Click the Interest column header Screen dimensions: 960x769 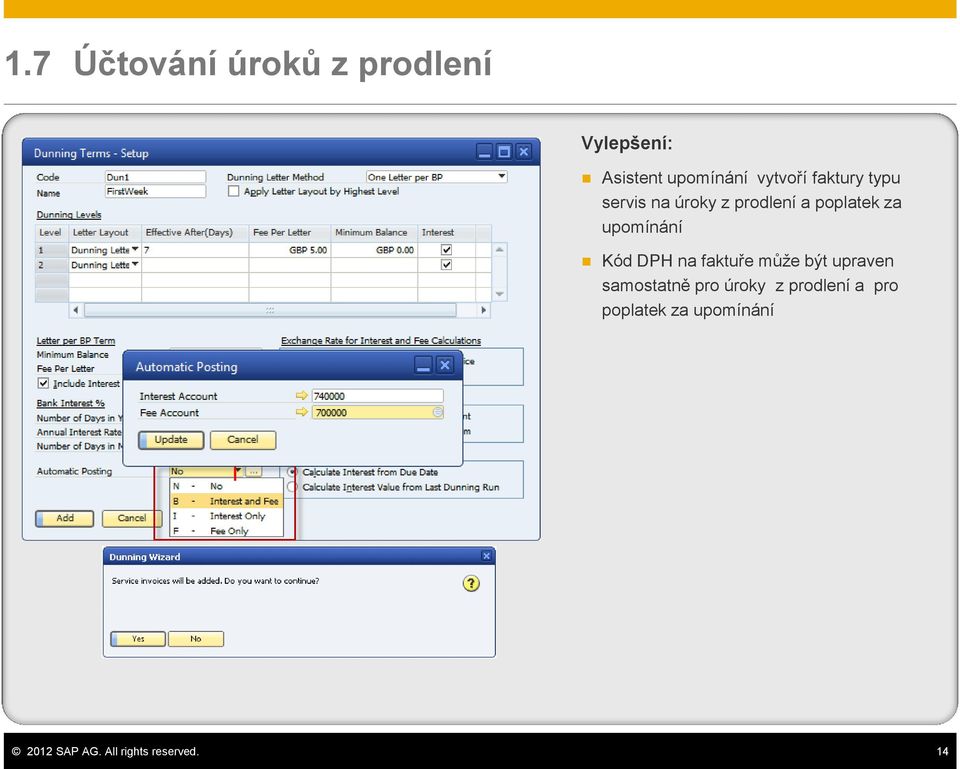pos(446,233)
